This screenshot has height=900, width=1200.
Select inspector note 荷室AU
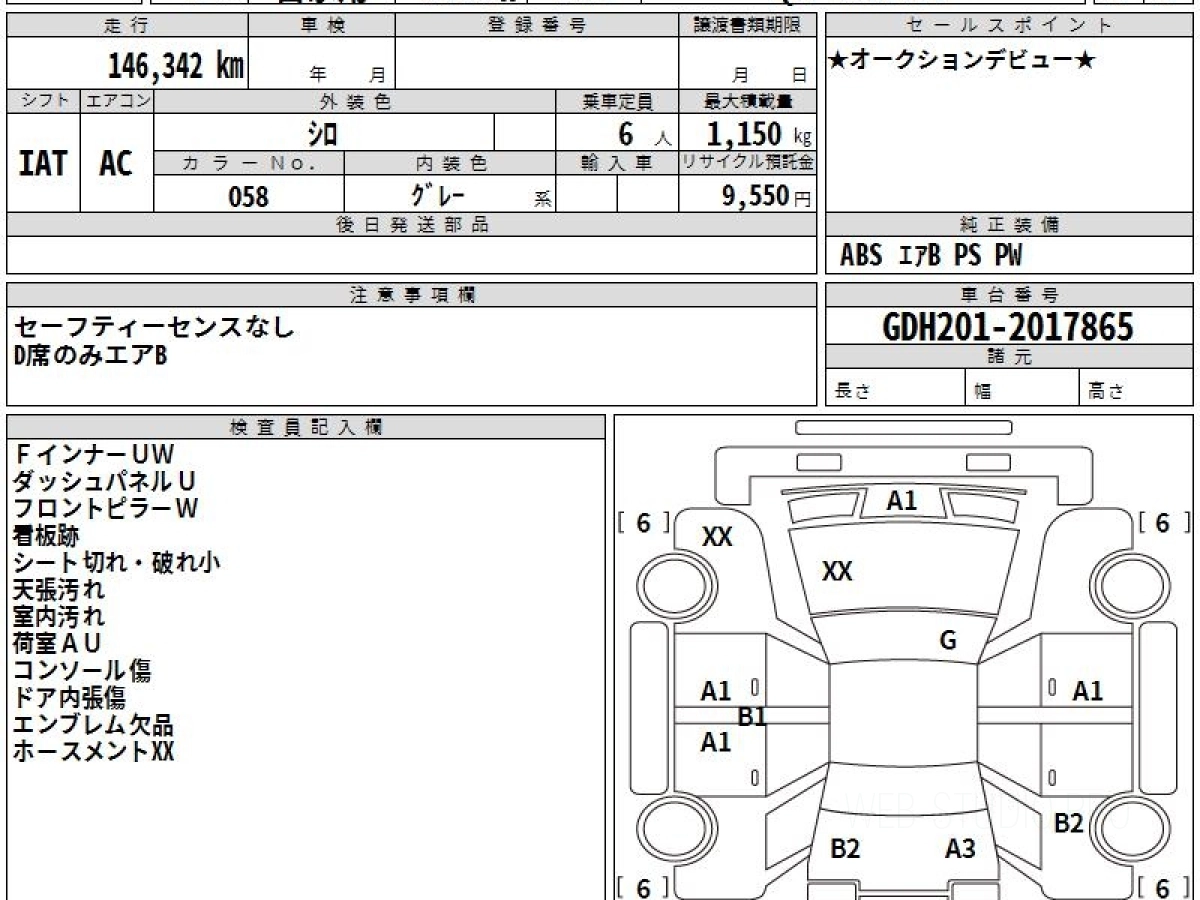(x=58, y=643)
